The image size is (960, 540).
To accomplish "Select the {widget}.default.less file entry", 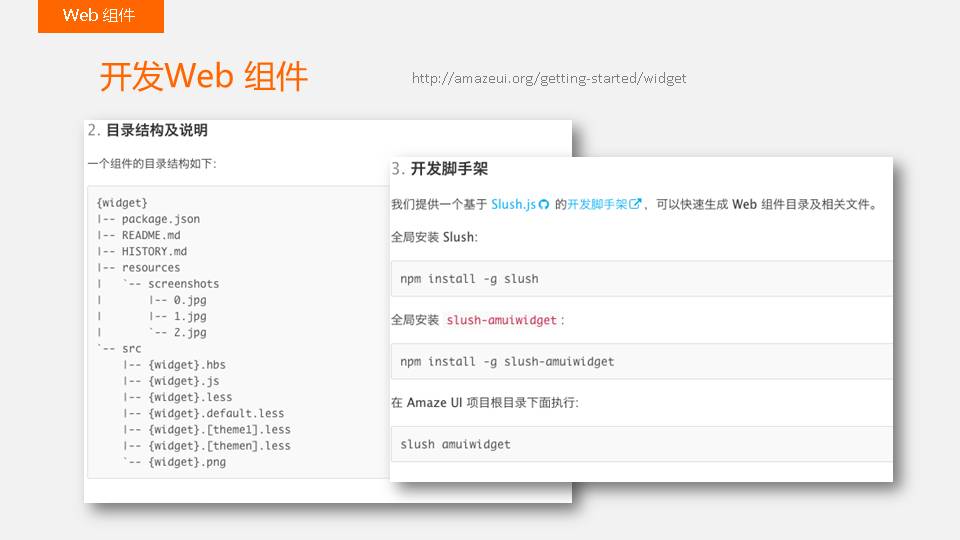I will pos(216,413).
